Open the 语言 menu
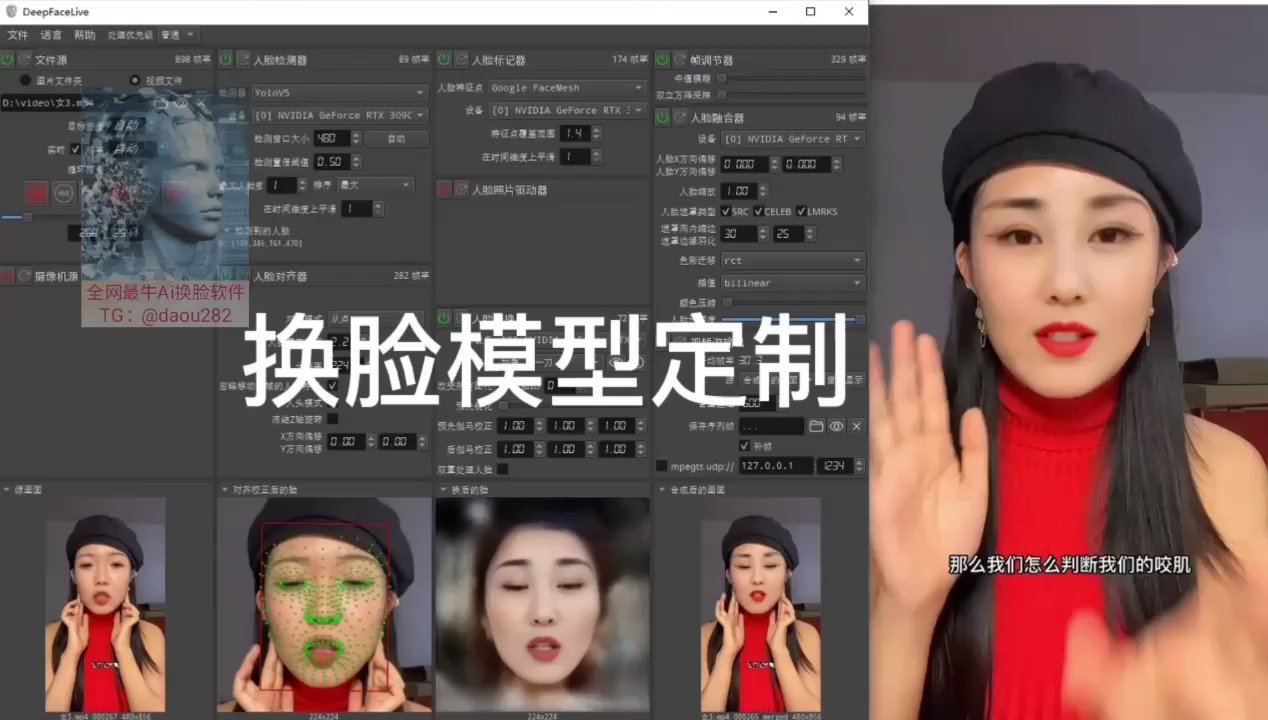The width and height of the screenshot is (1268, 720). (x=51, y=35)
